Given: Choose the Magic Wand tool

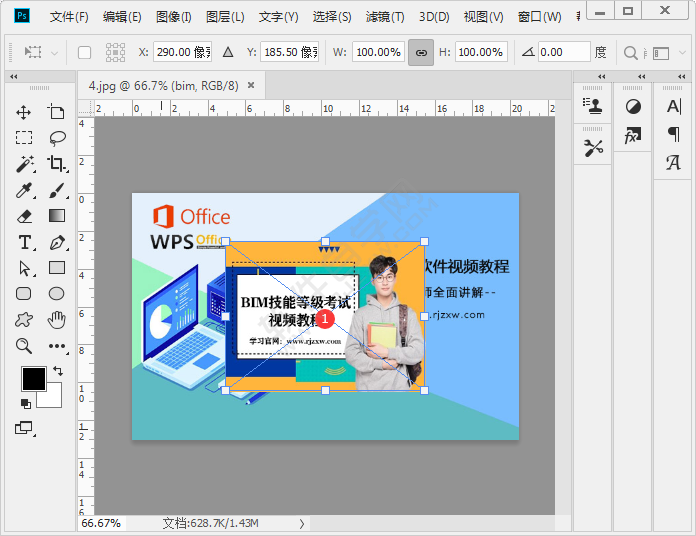Looking at the screenshot, I should [x=24, y=164].
